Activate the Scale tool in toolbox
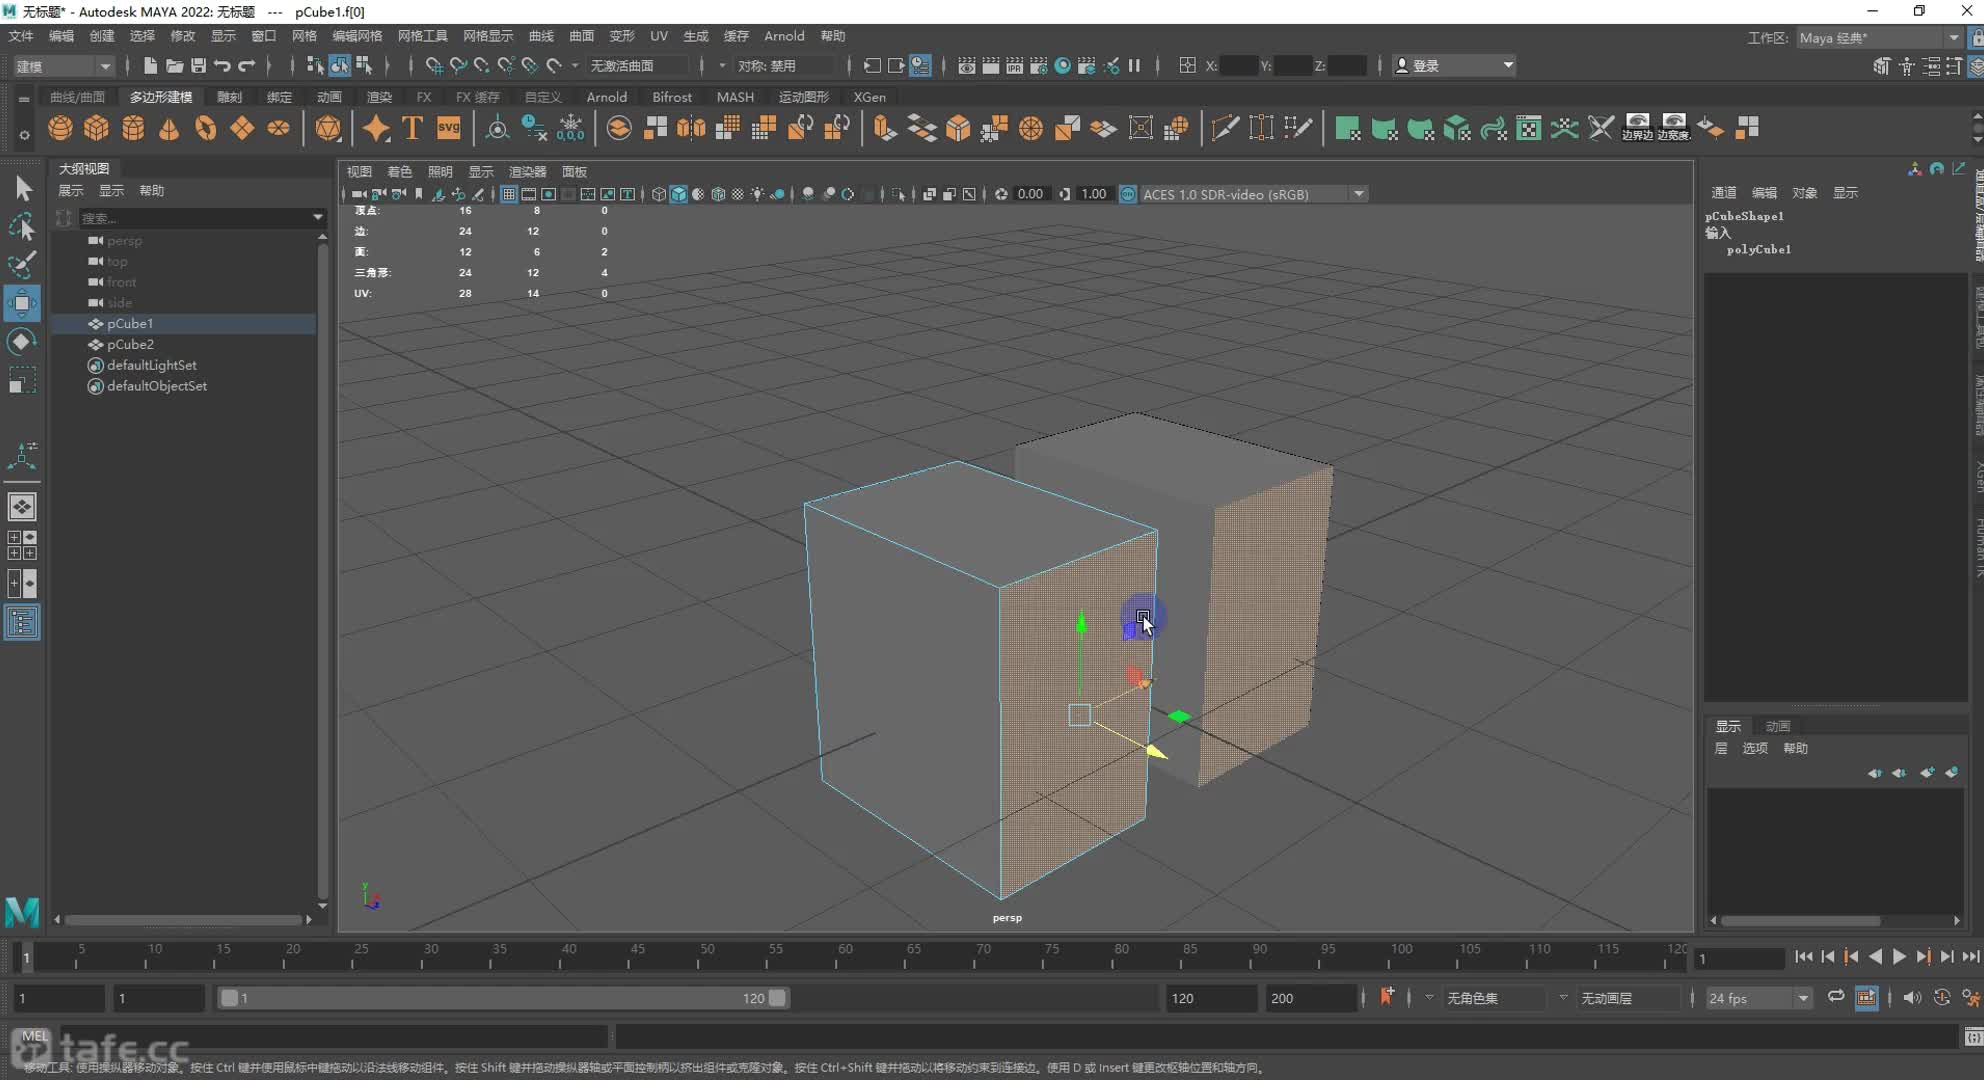The image size is (1984, 1080). click(22, 381)
